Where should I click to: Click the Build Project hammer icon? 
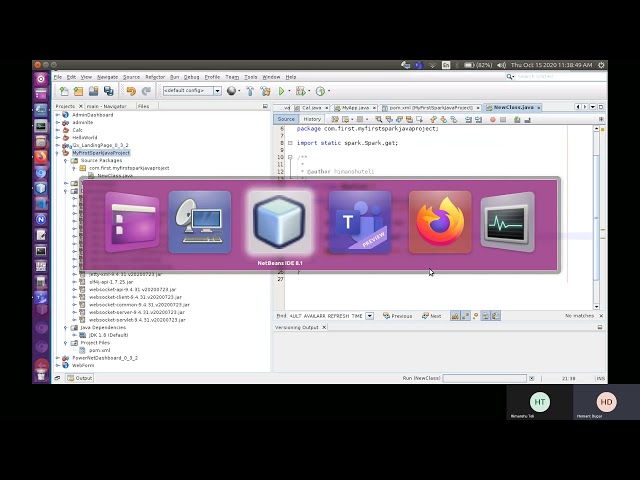click(251, 91)
